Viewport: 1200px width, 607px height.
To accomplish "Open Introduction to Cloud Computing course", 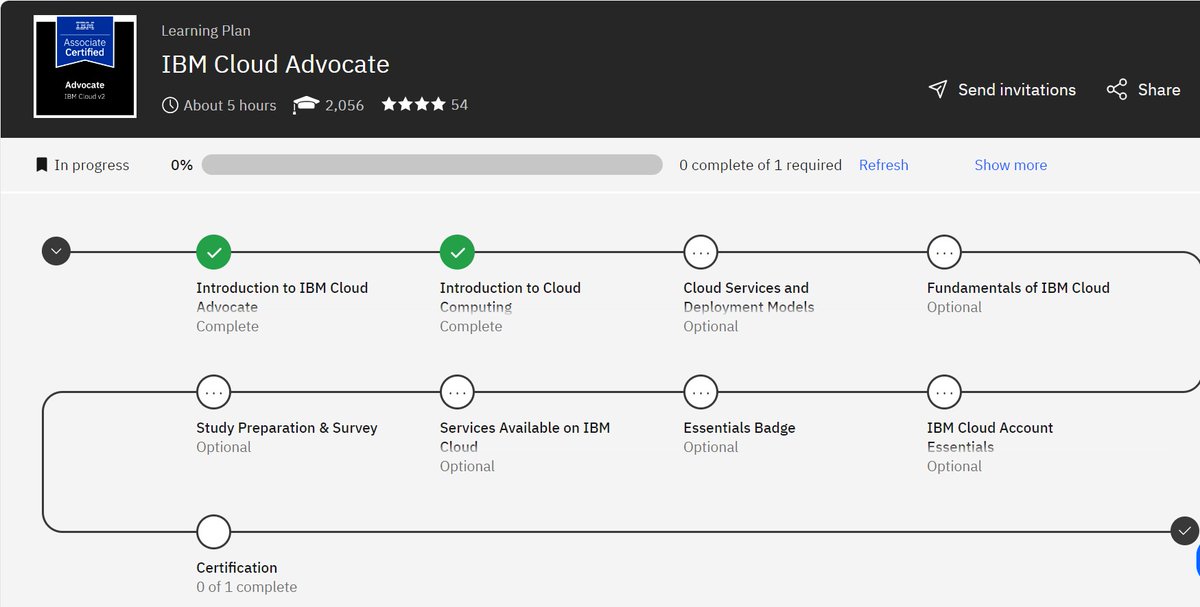I will coord(510,297).
